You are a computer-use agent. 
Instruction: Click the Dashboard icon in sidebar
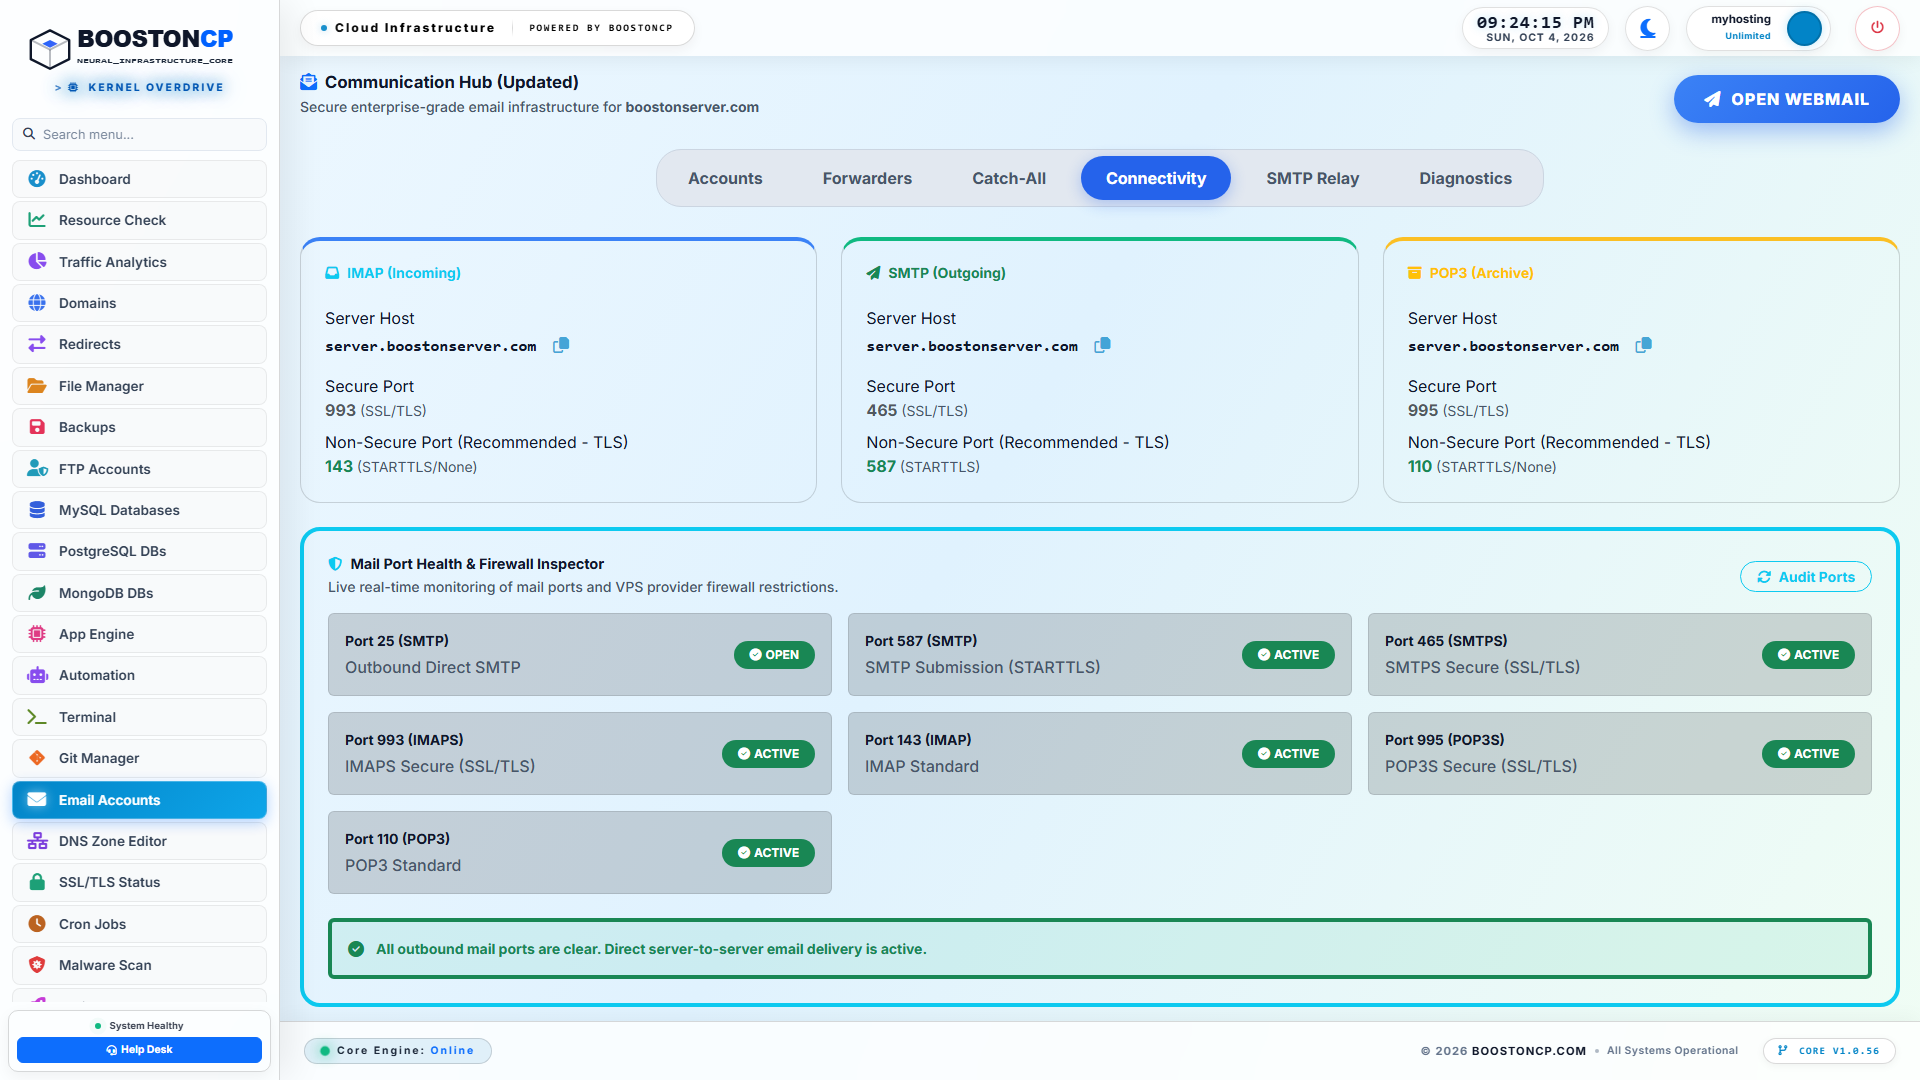click(x=37, y=179)
